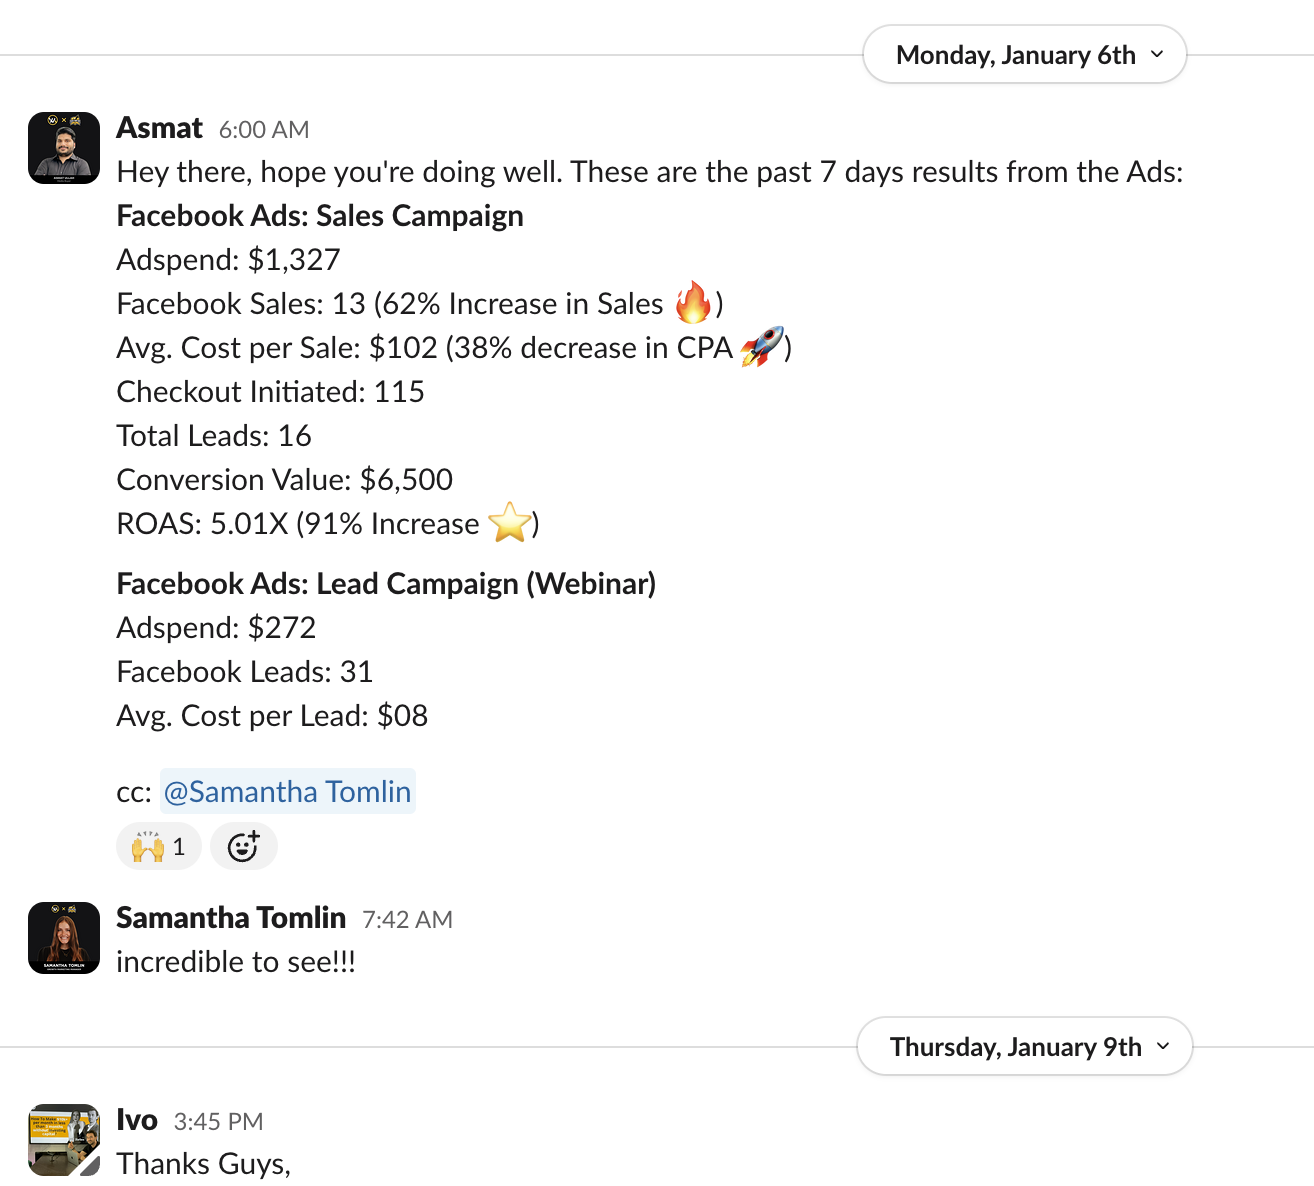Open Asmat's user name link
1314x1186 pixels.
(x=159, y=128)
